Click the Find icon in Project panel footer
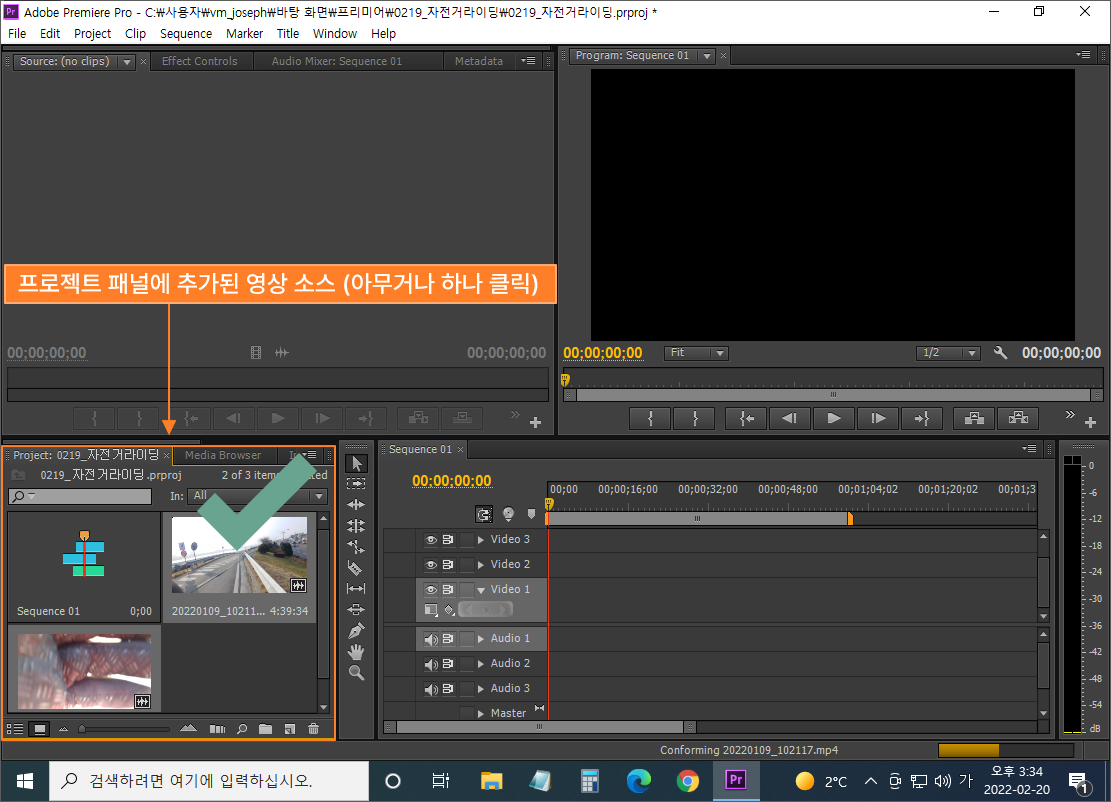The width and height of the screenshot is (1111, 802). click(x=242, y=729)
